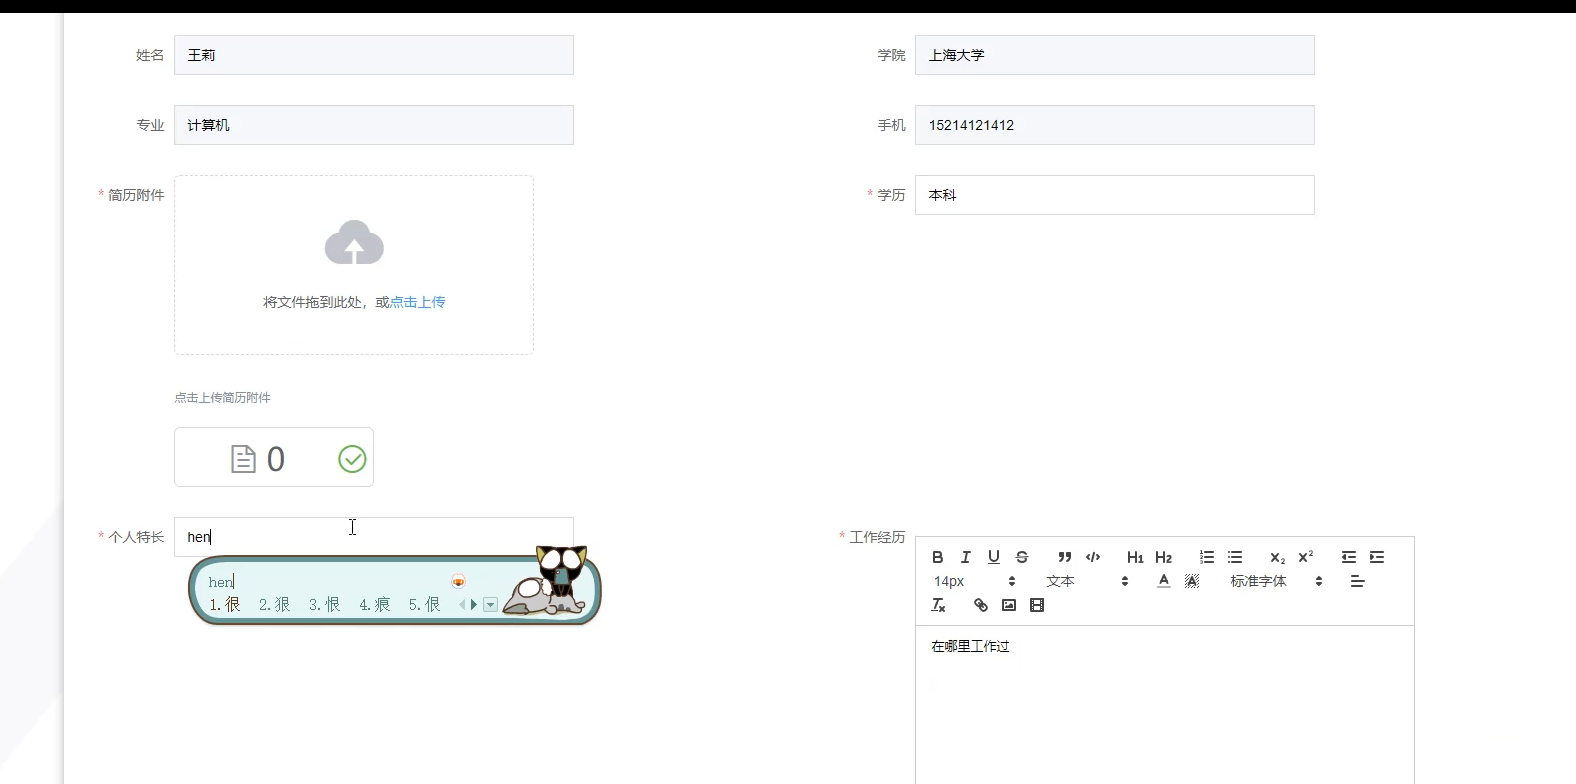1576x784 pixels.
Task: Select IME candidate 1 很
Action: (225, 604)
